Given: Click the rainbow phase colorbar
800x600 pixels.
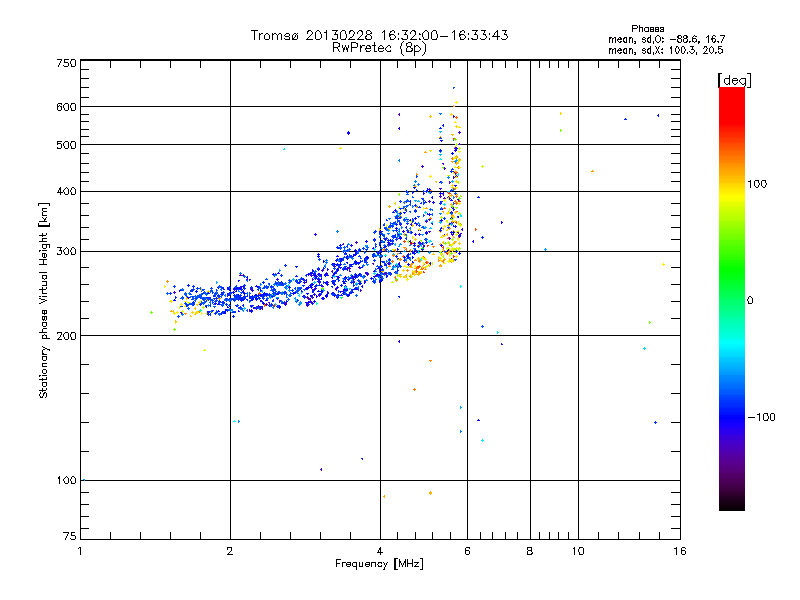Looking at the screenshot, I should pyautogui.click(x=732, y=298).
